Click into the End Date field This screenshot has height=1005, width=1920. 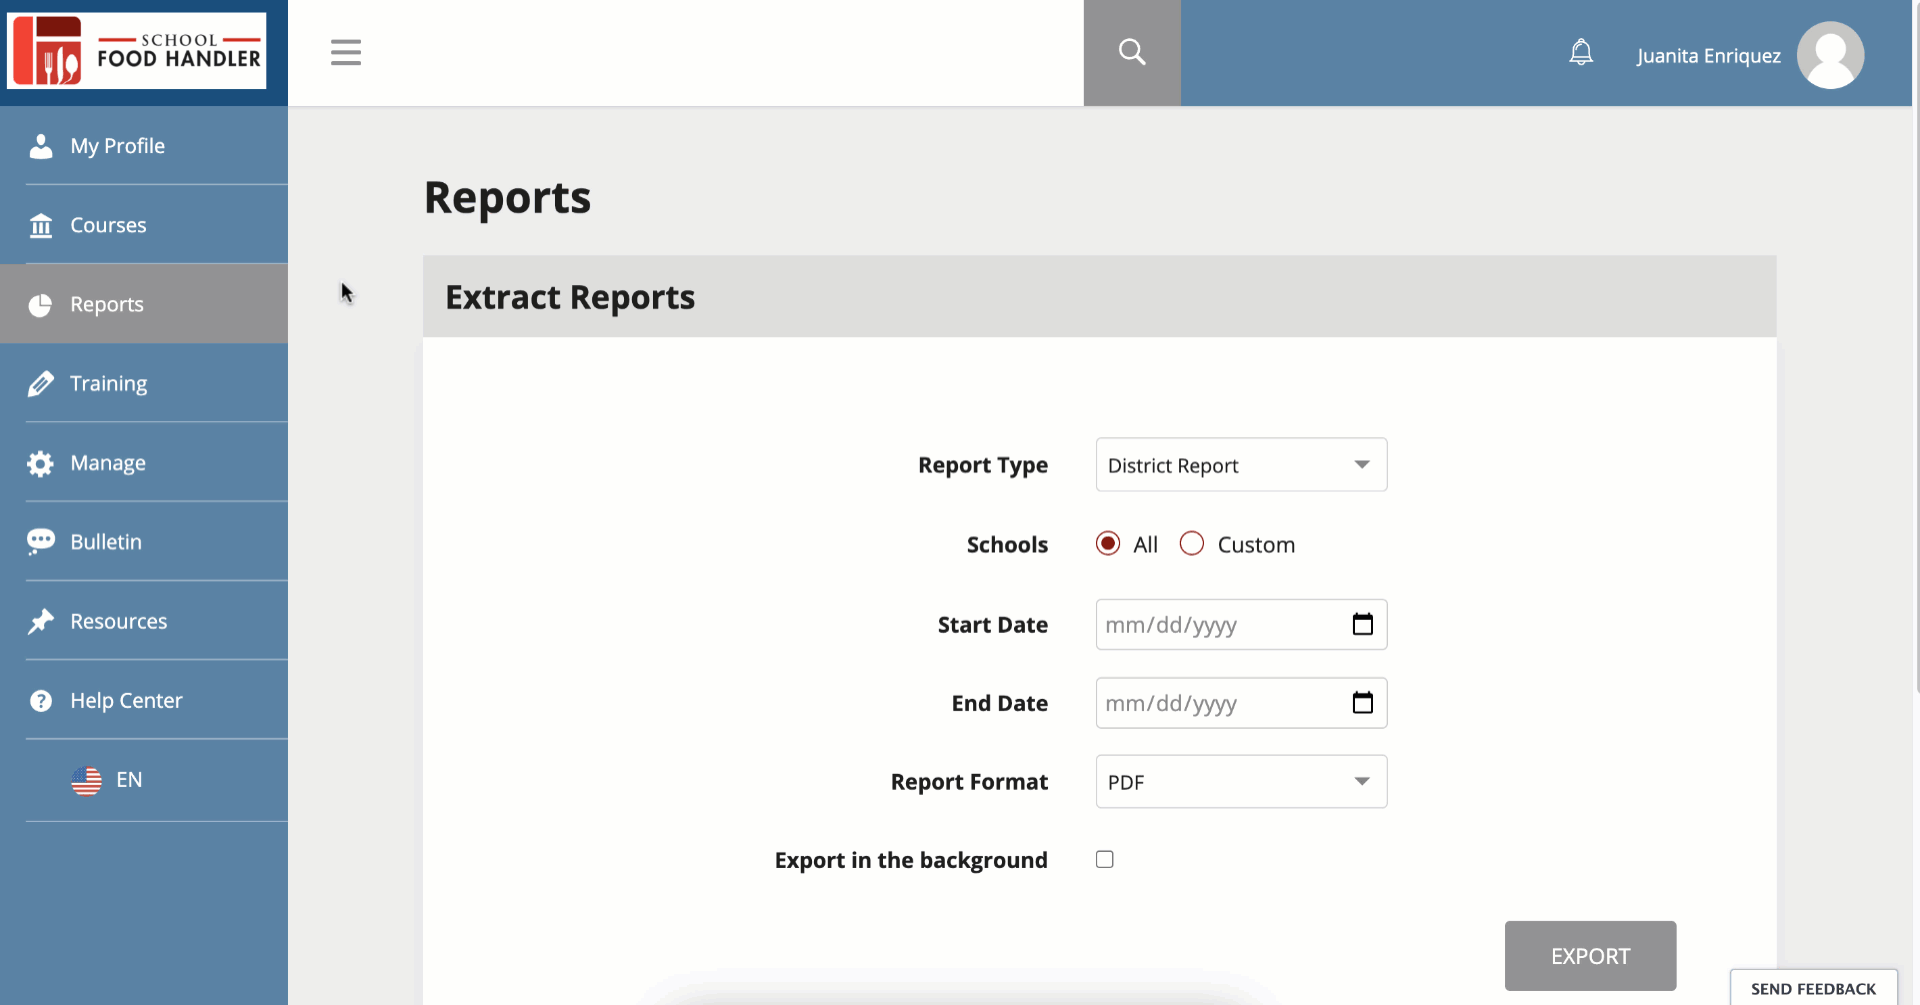[1241, 703]
